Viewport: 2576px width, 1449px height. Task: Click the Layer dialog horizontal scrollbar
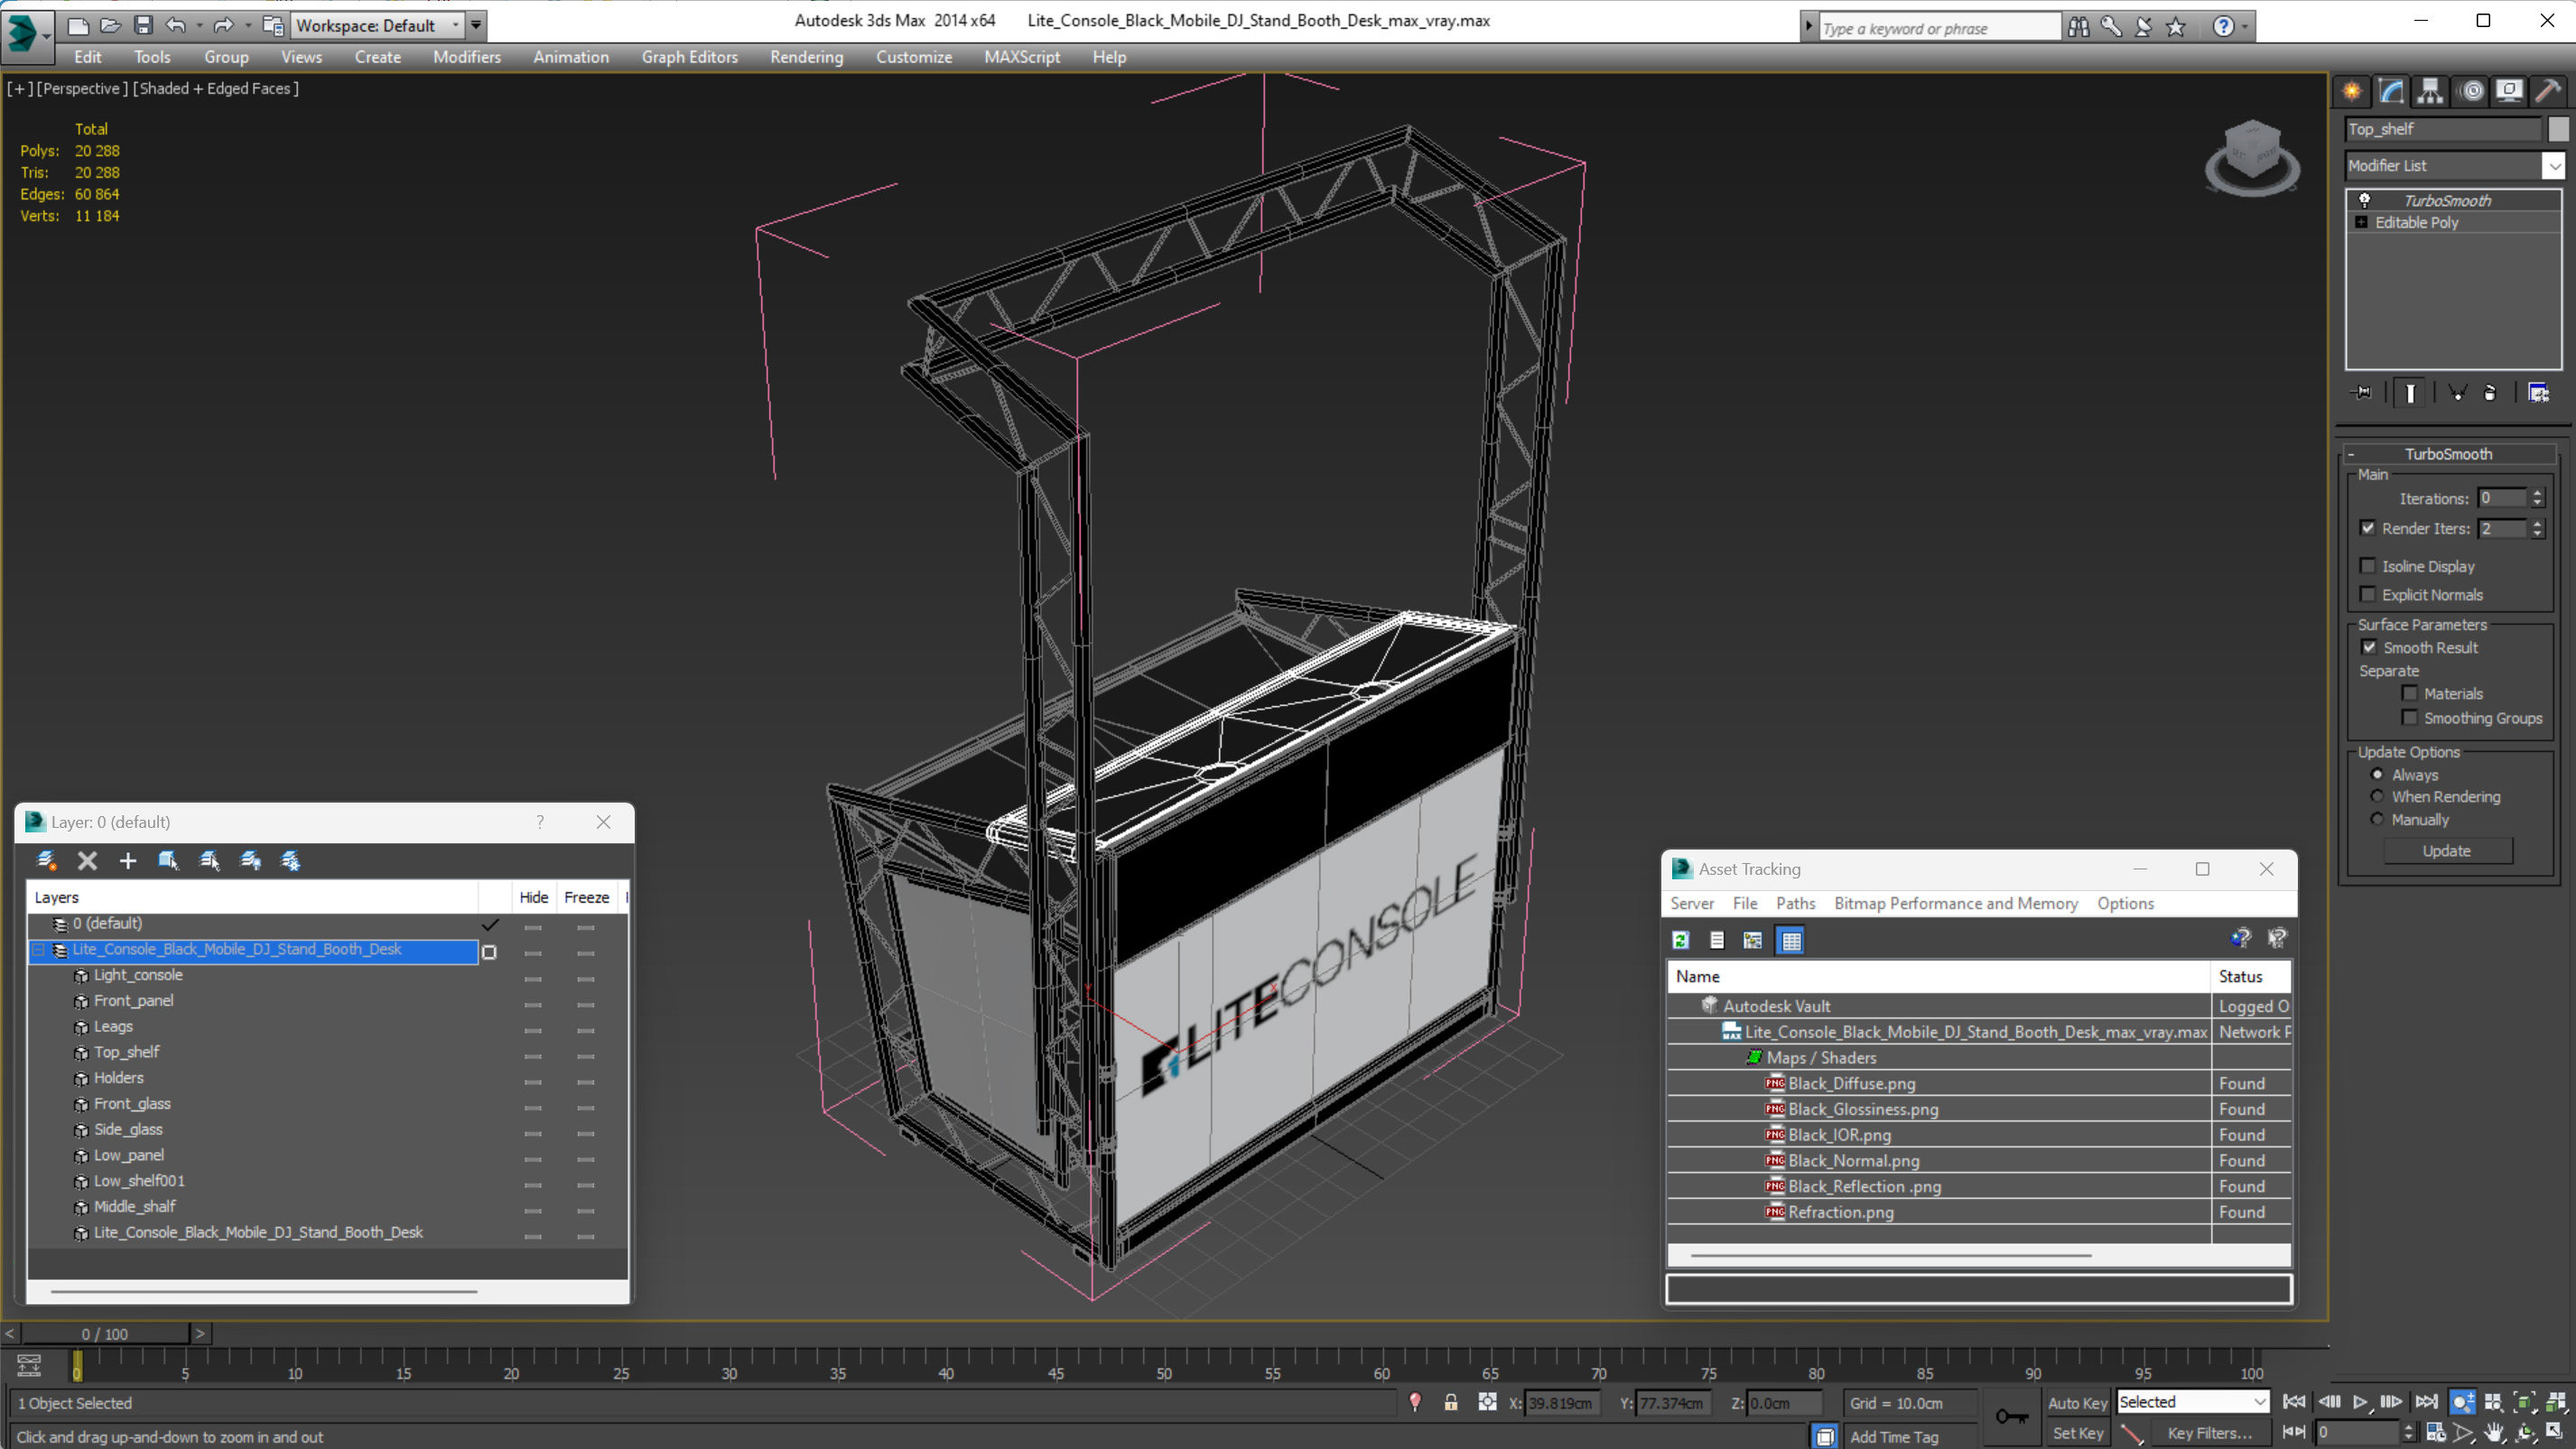point(263,1291)
